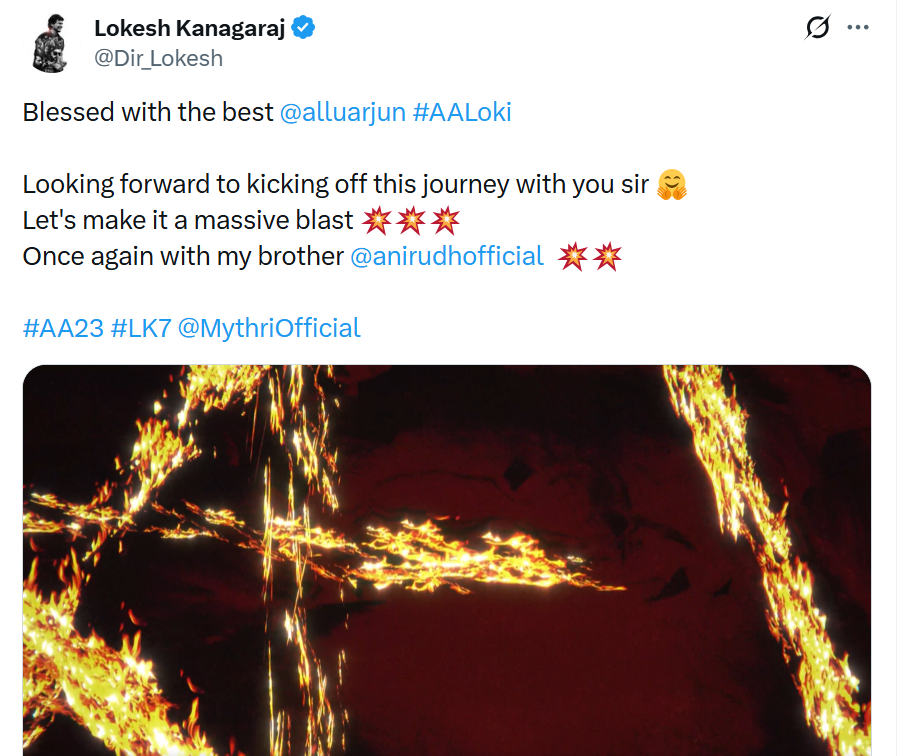Click the "Let's make it a massive blast" text

[188, 220]
